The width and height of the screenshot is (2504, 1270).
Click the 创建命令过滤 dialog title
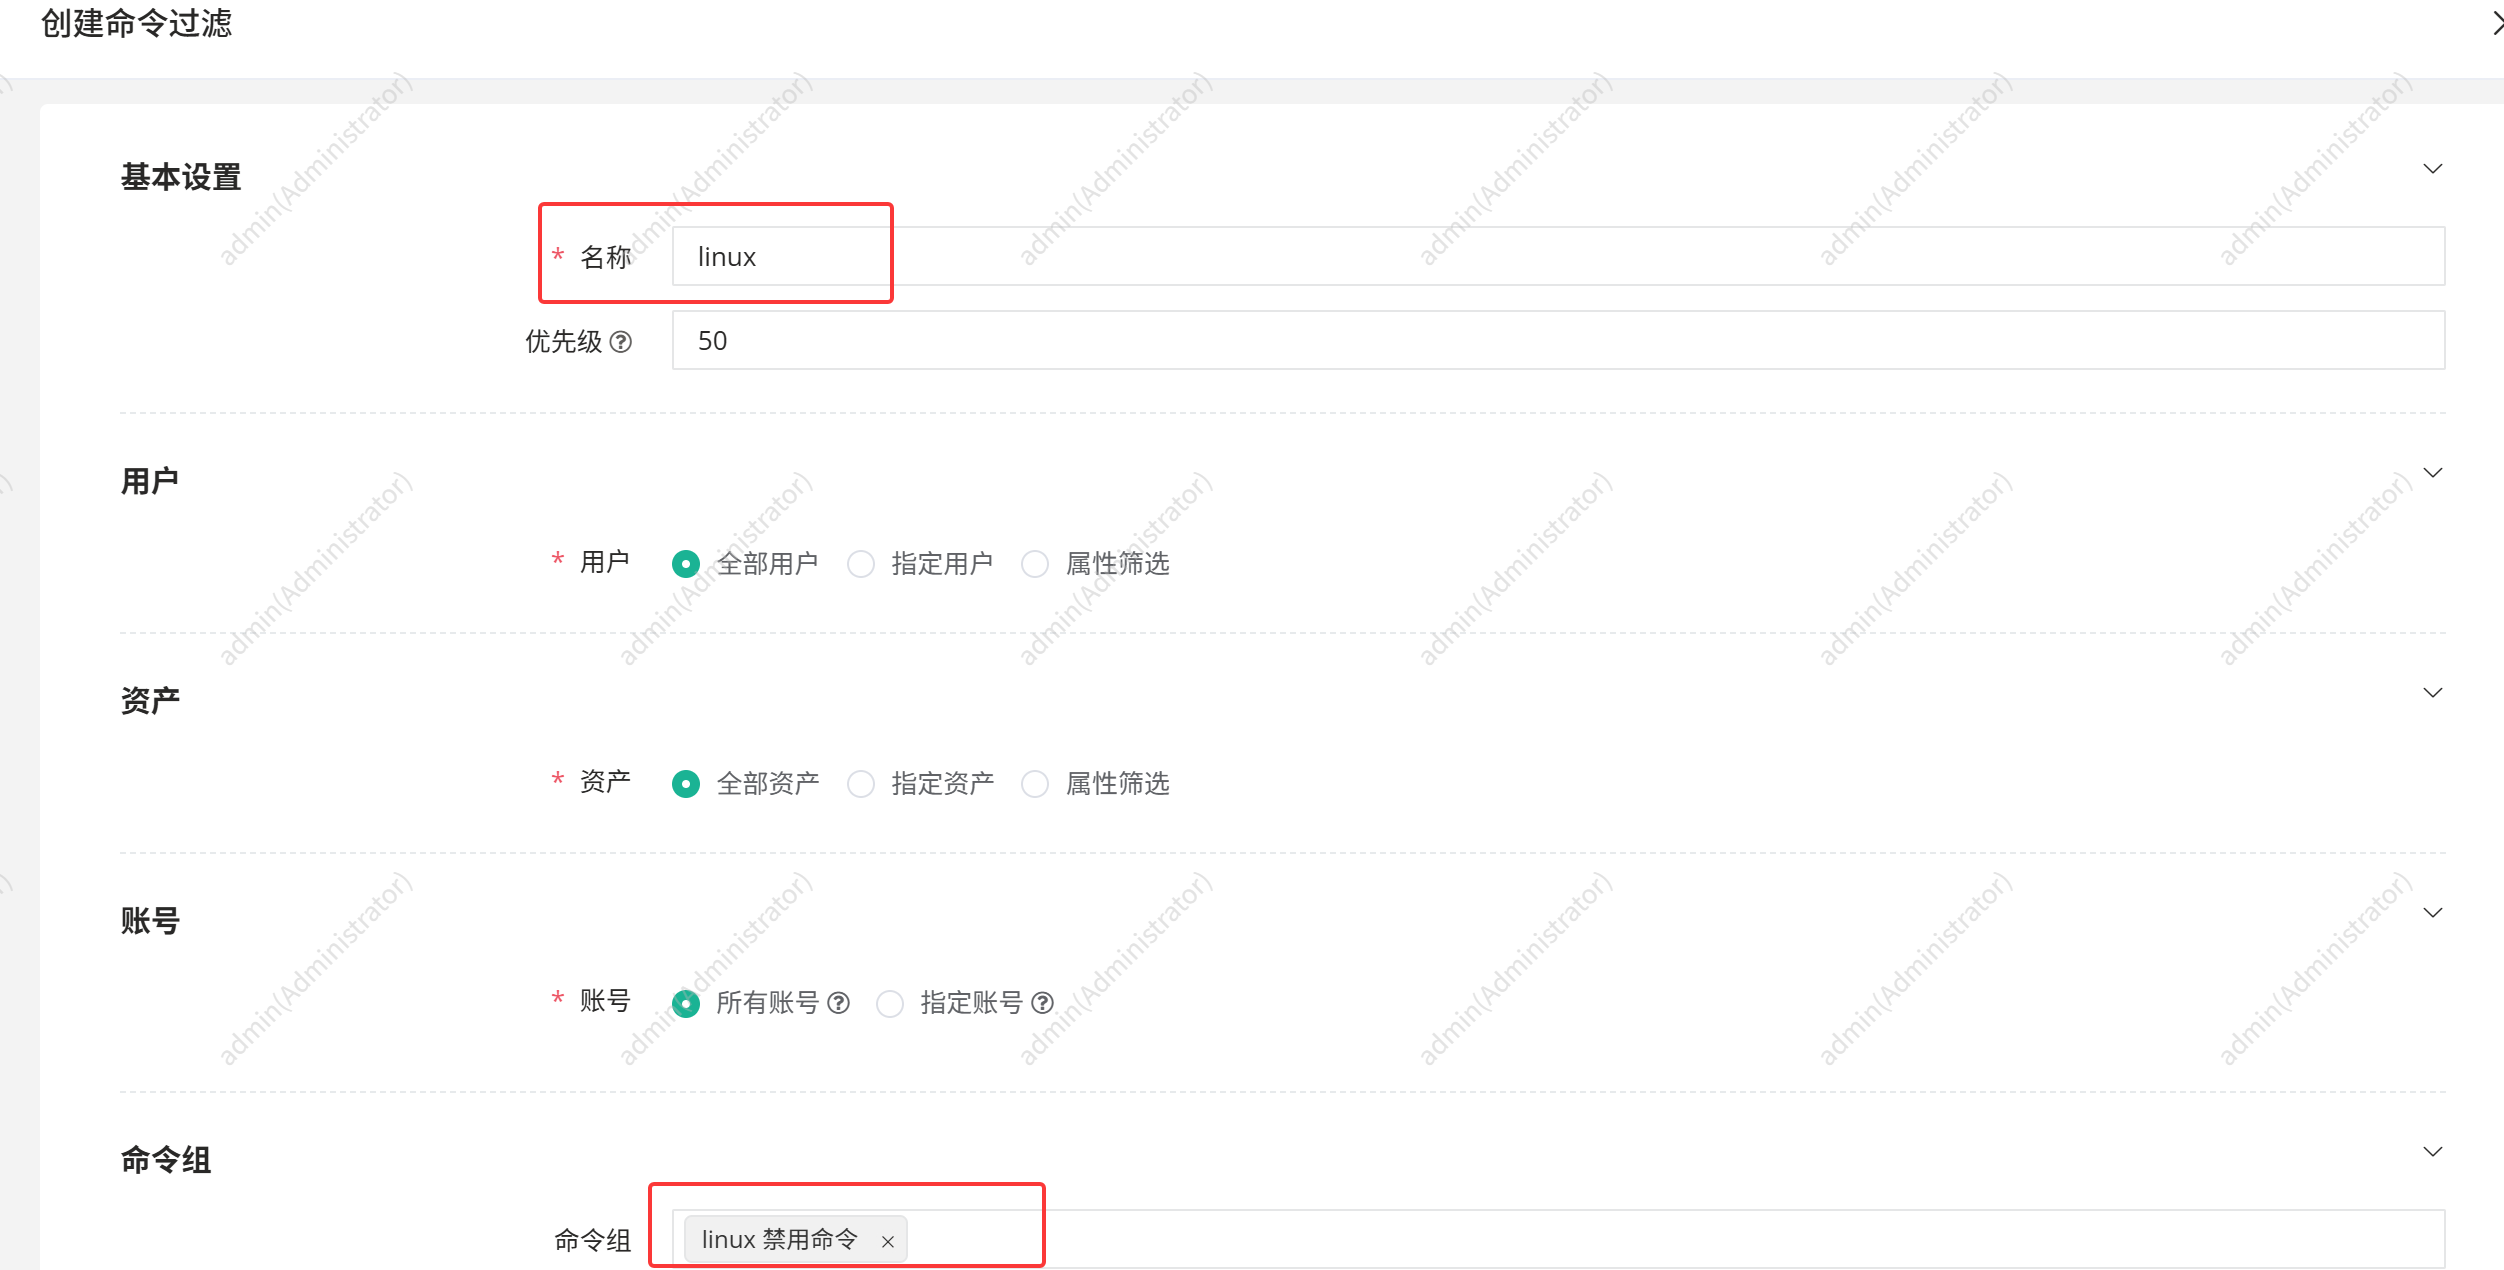pos(136,23)
